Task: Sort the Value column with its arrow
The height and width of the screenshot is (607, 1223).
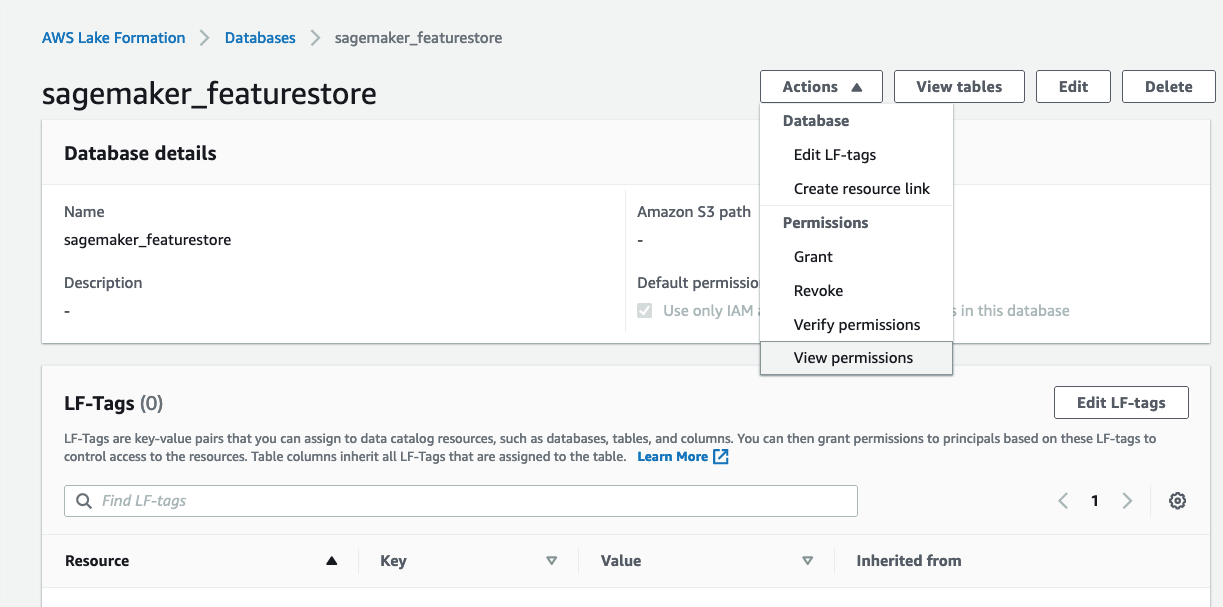Action: (807, 561)
